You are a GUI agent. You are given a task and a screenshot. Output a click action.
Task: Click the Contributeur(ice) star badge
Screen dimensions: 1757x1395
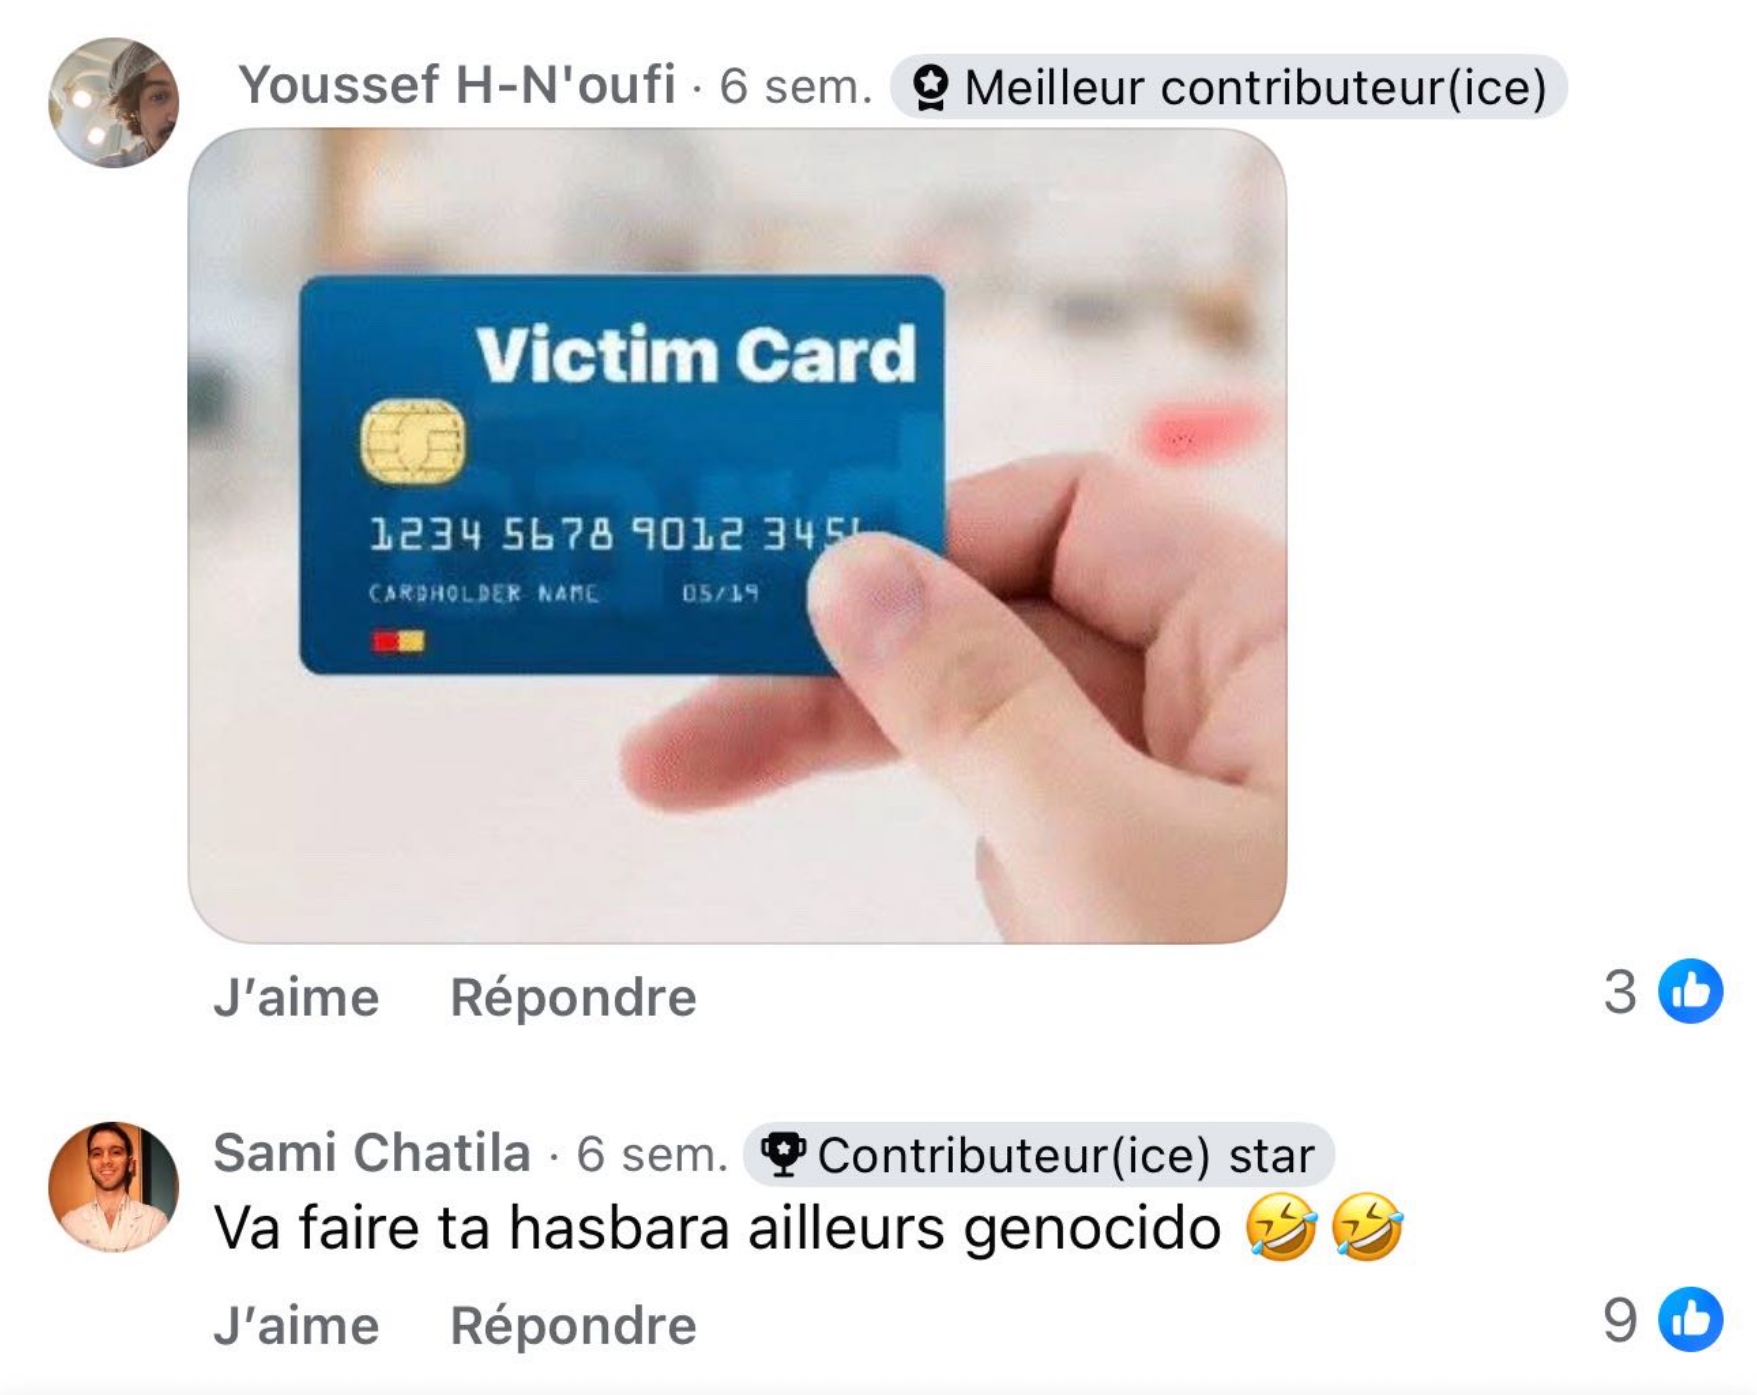pos(1039,1154)
